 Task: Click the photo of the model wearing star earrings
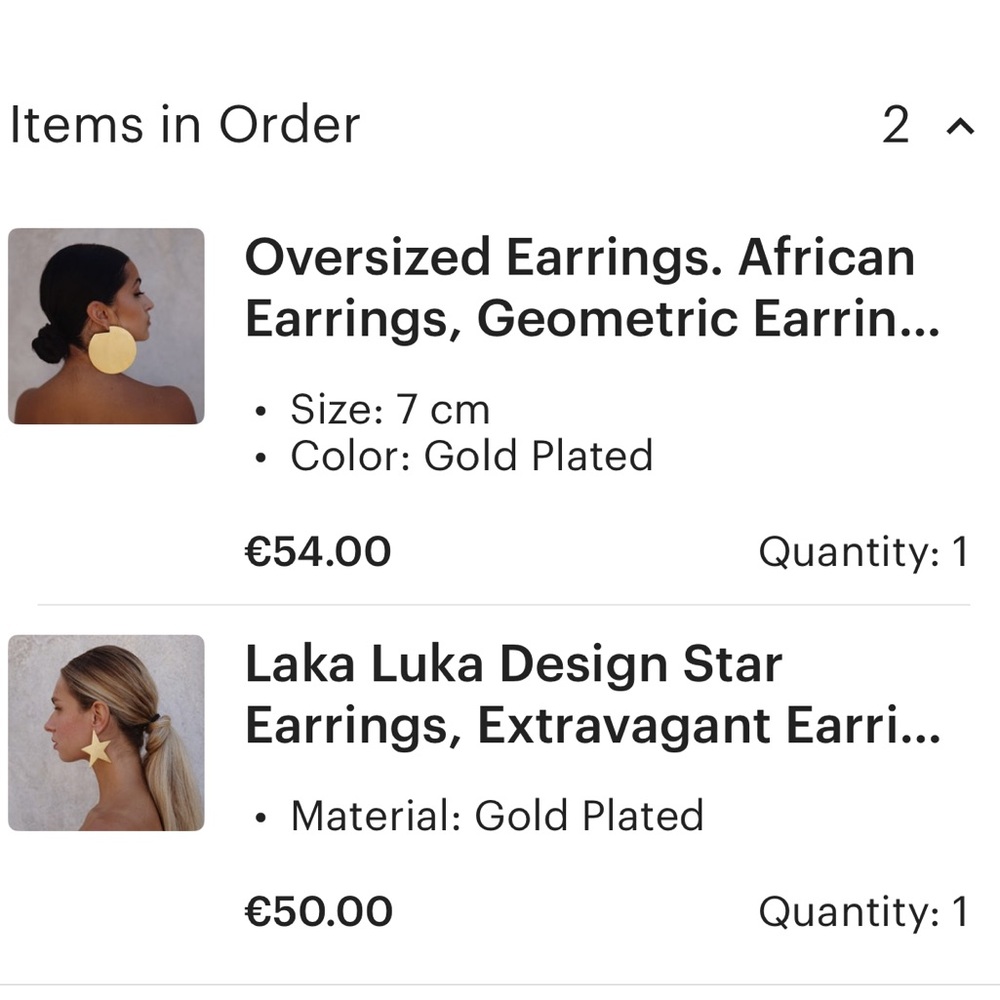pyautogui.click(x=106, y=733)
